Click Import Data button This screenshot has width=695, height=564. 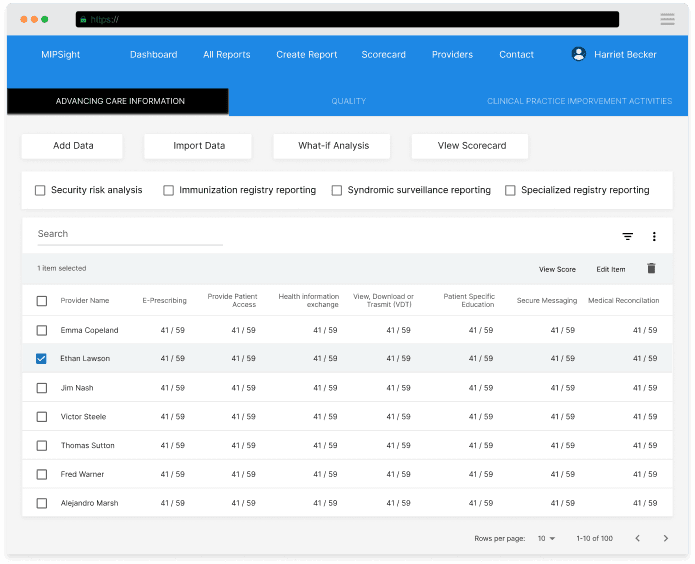pos(198,146)
